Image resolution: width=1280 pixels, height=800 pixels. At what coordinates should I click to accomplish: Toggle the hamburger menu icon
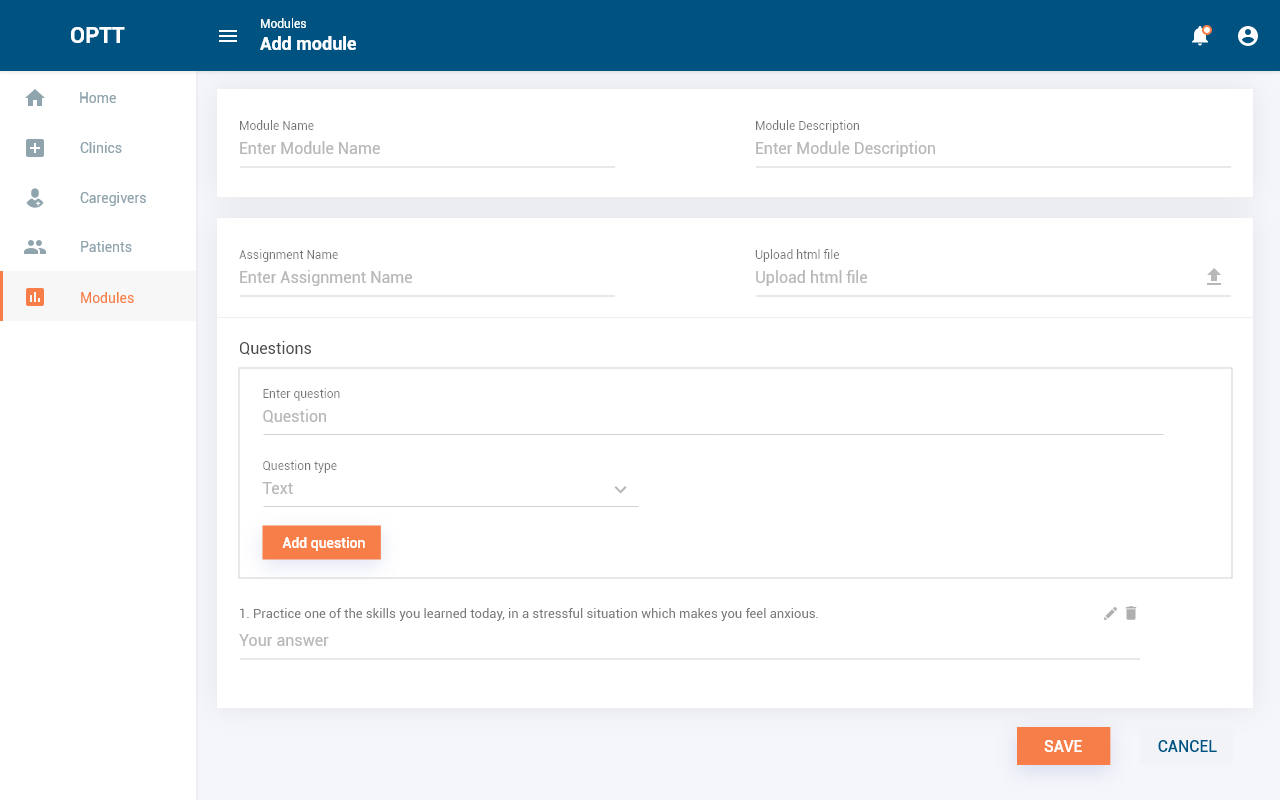click(x=228, y=36)
